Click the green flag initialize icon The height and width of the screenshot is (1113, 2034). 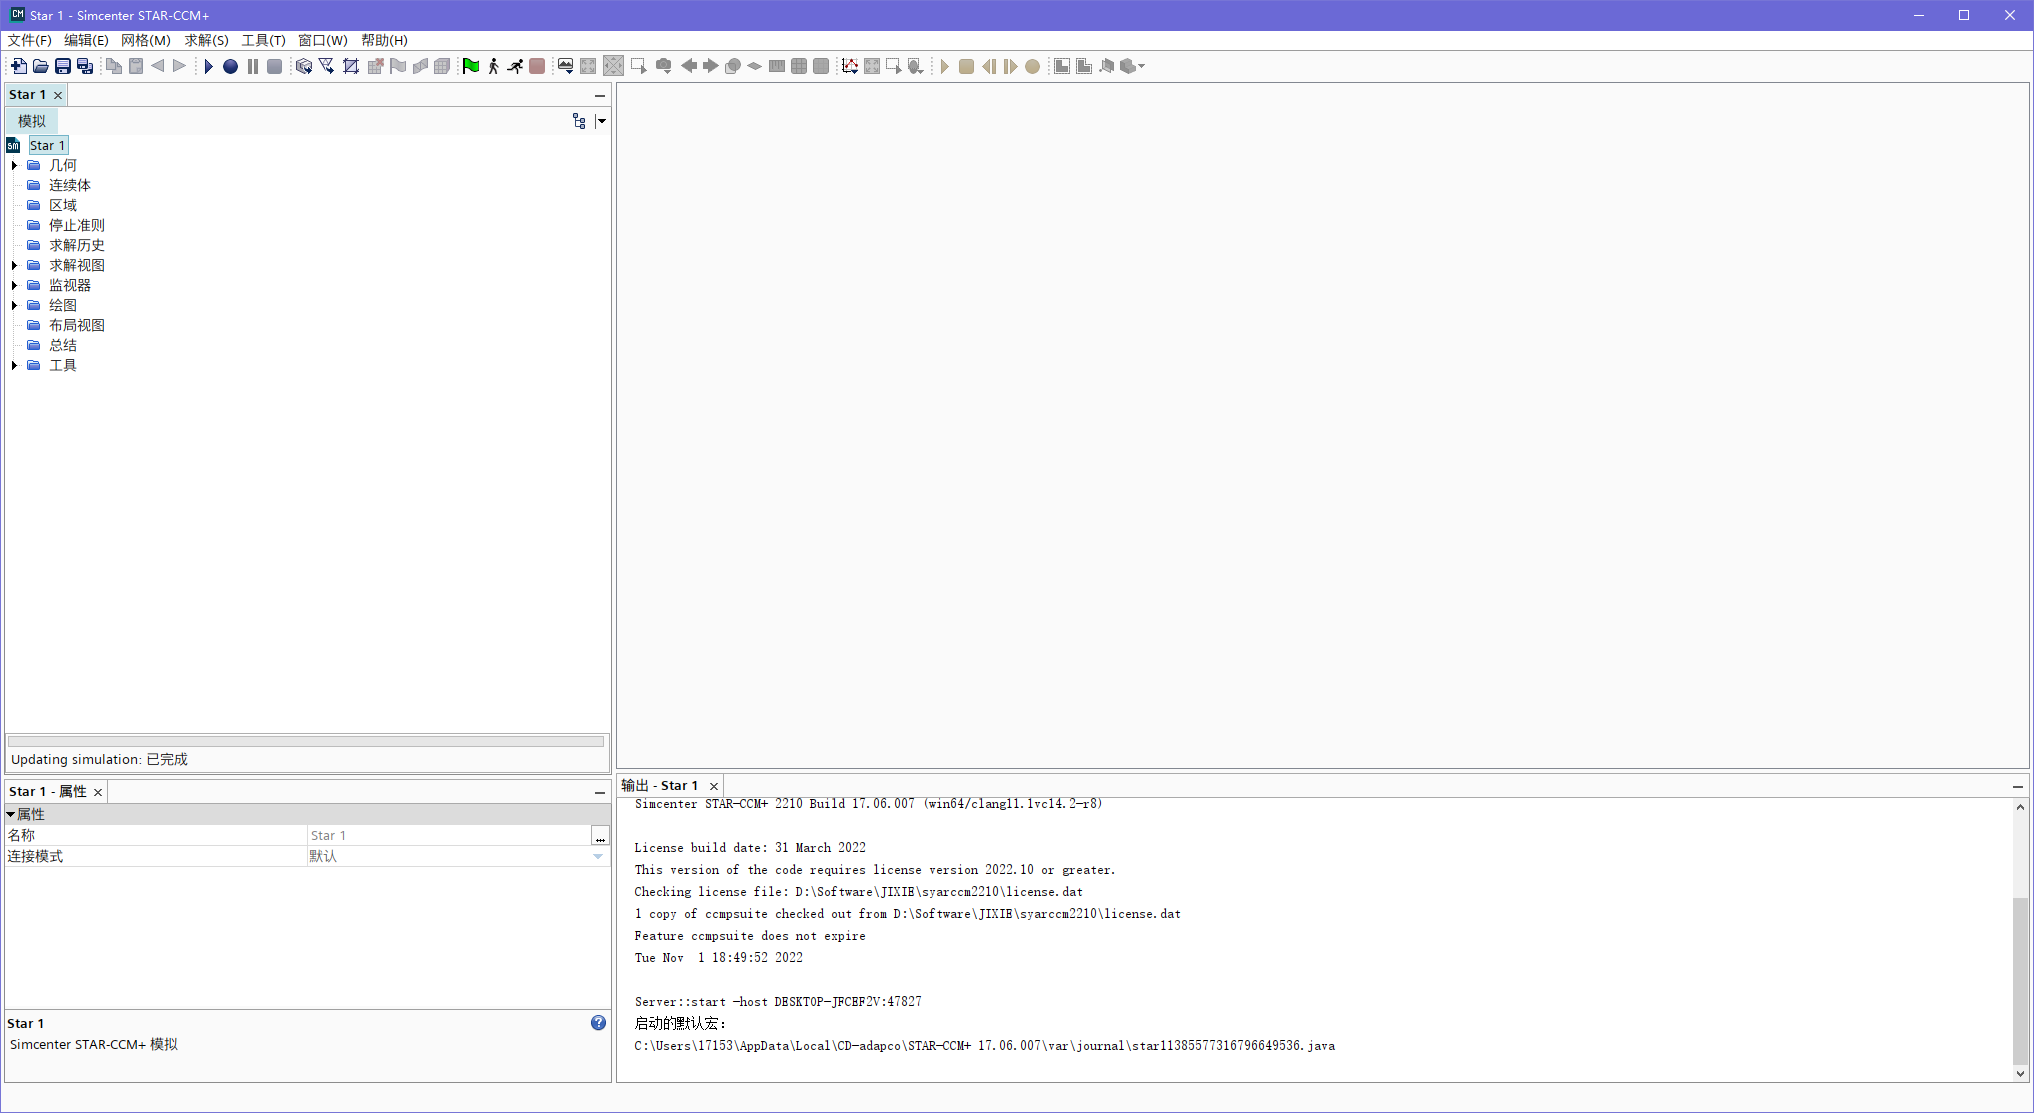471,66
